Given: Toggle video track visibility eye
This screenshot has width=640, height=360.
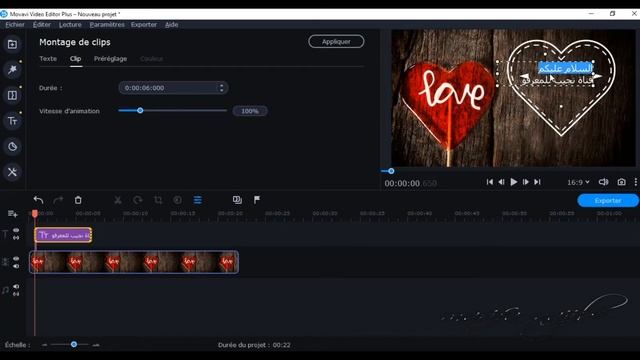Looking at the screenshot, I should coord(16,259).
